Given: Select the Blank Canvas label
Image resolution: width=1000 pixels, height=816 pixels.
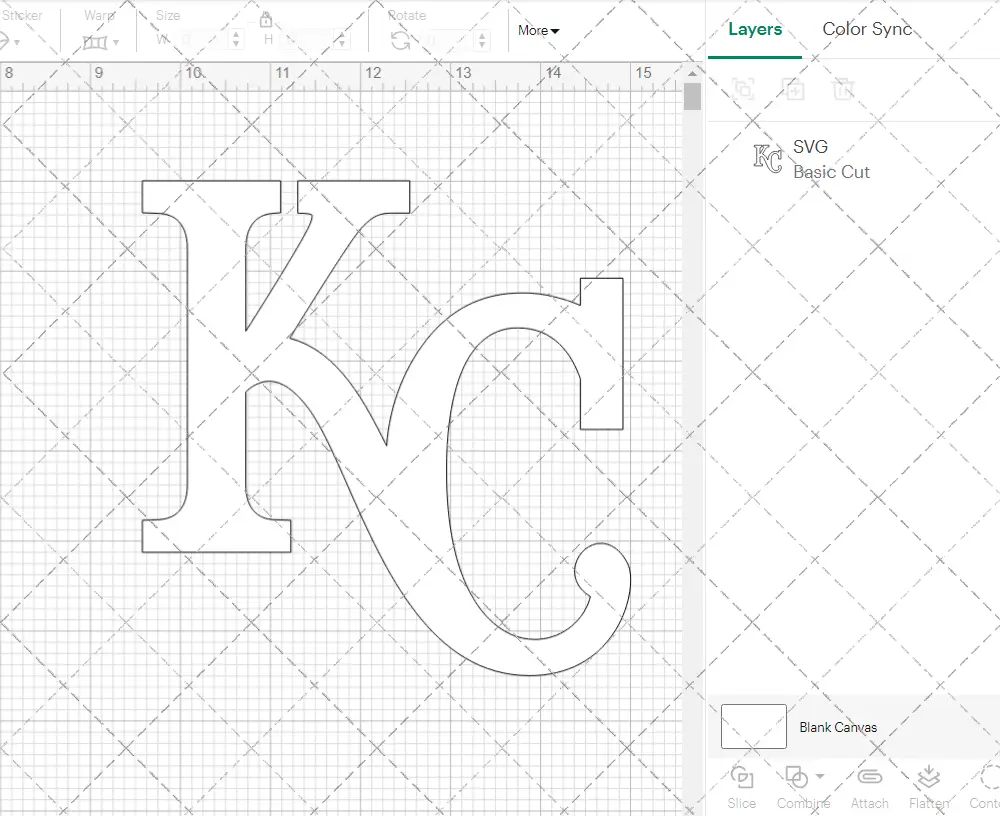Looking at the screenshot, I should [838, 727].
